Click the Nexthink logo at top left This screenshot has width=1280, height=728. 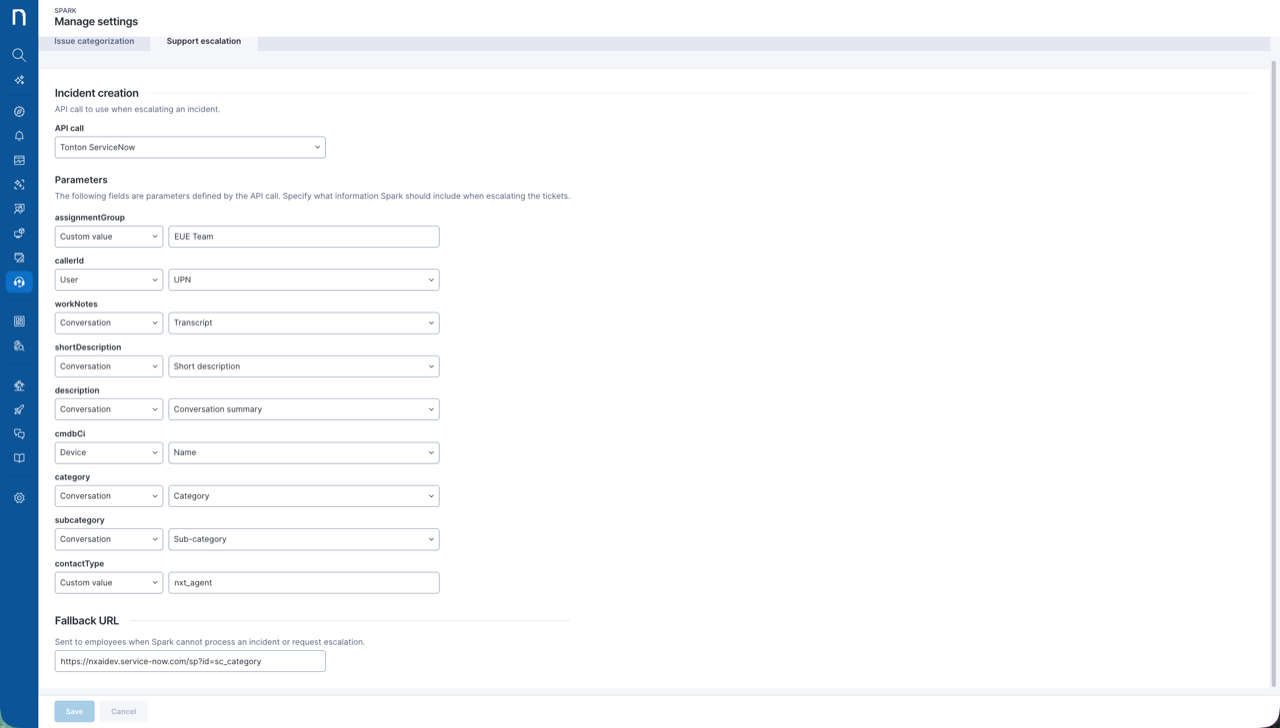[19, 17]
